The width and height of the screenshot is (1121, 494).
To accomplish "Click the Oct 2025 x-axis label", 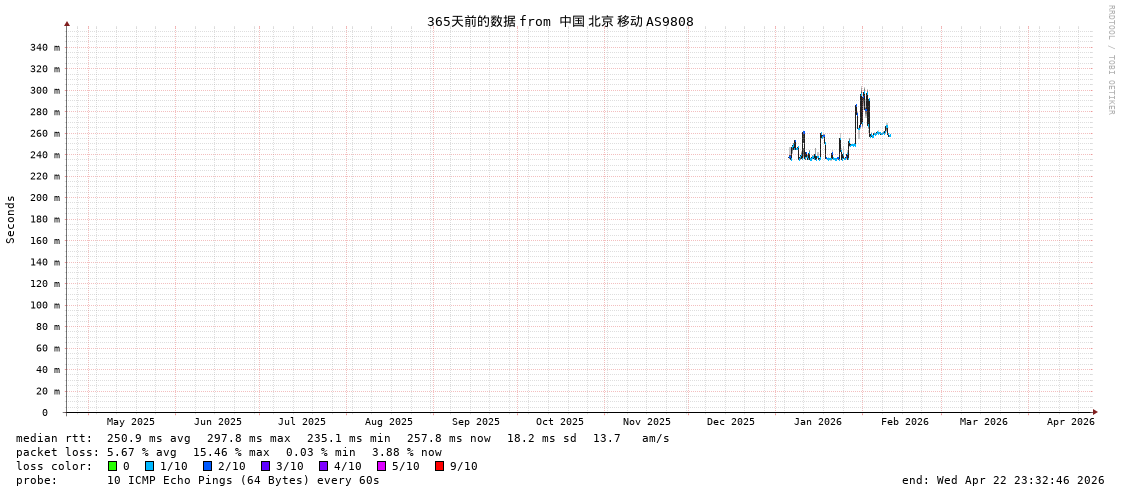I will (559, 422).
